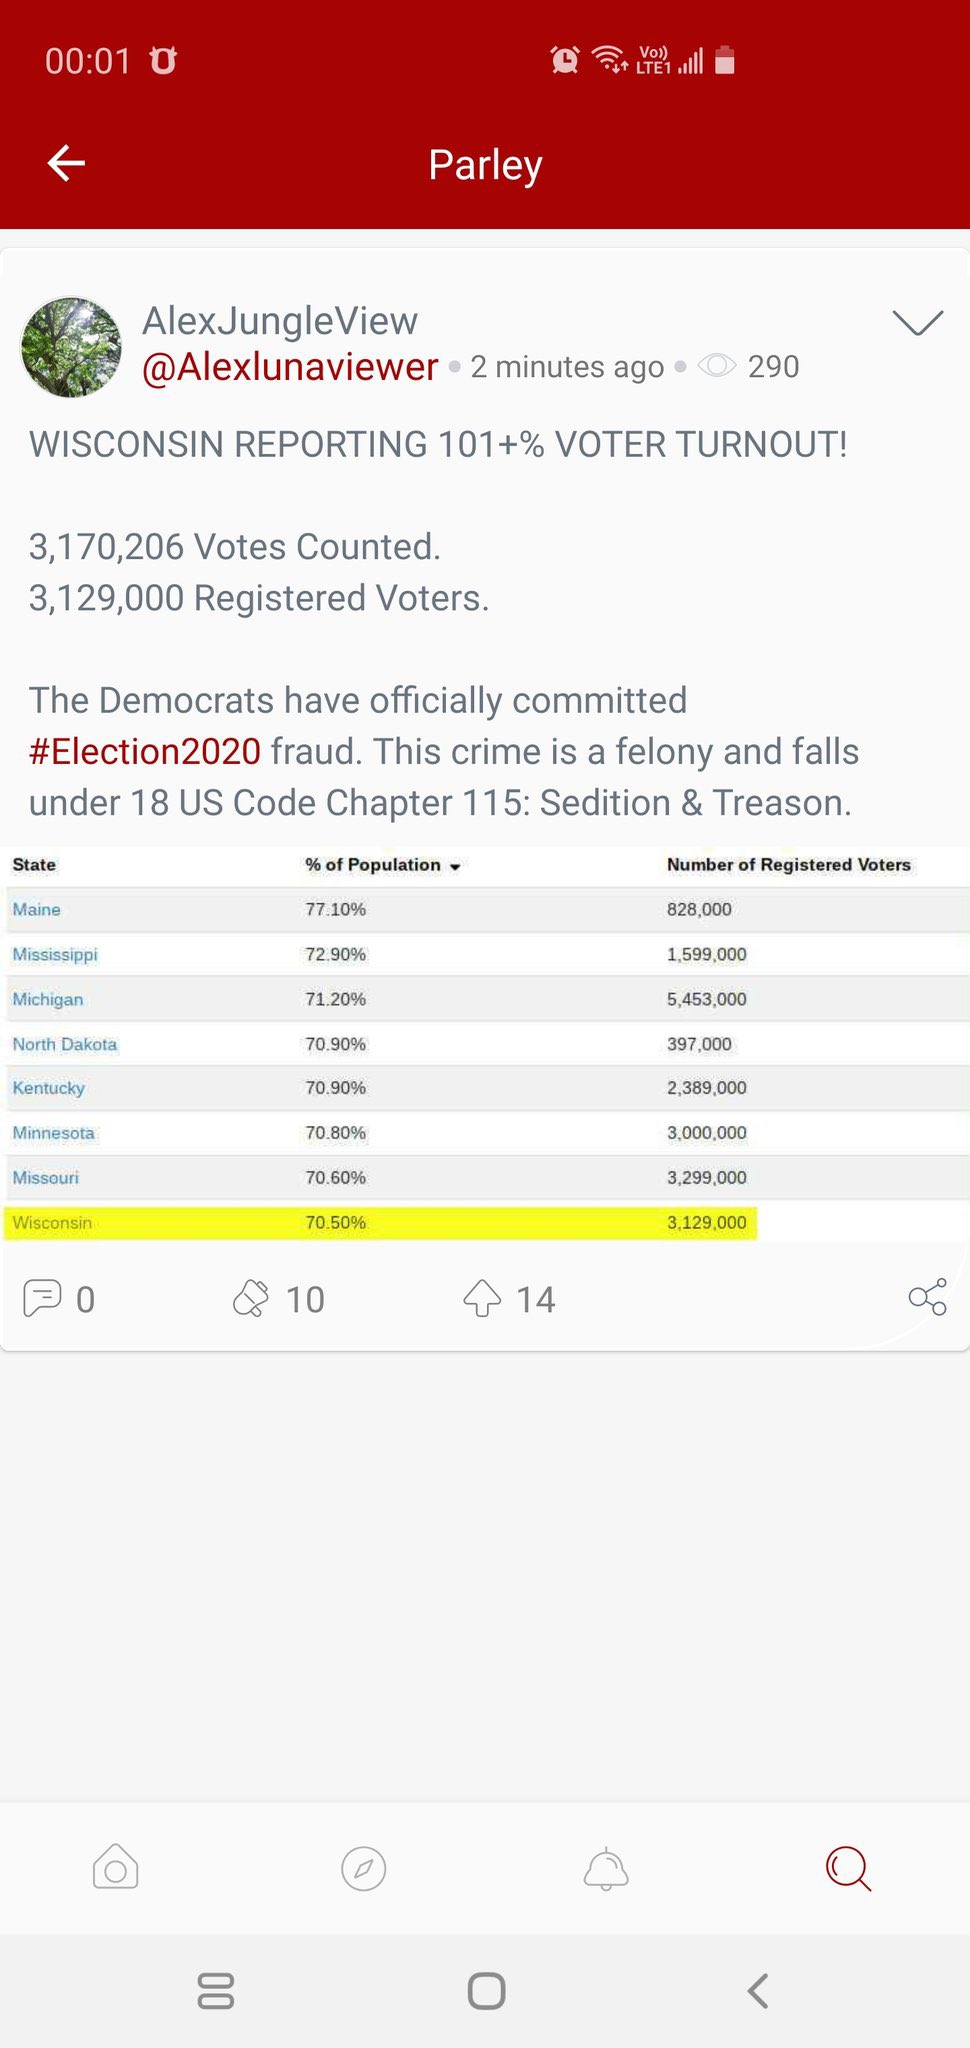Open the #Election2020 hashtag
This screenshot has width=970, height=2048.
point(145,751)
